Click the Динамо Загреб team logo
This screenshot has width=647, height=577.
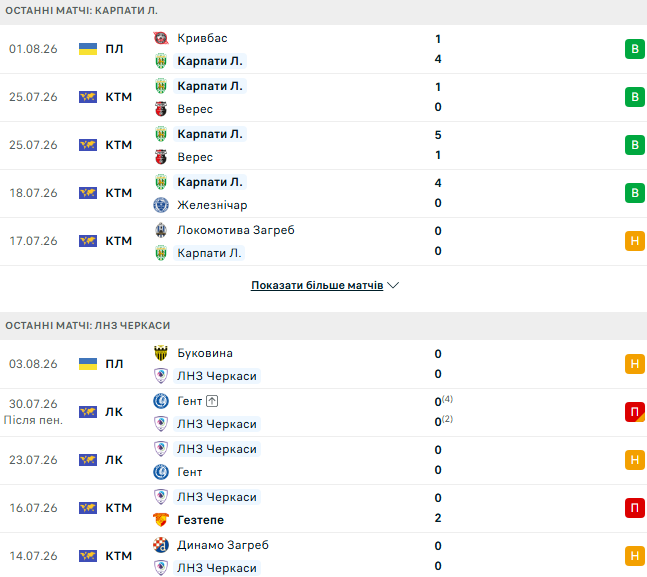(161, 545)
